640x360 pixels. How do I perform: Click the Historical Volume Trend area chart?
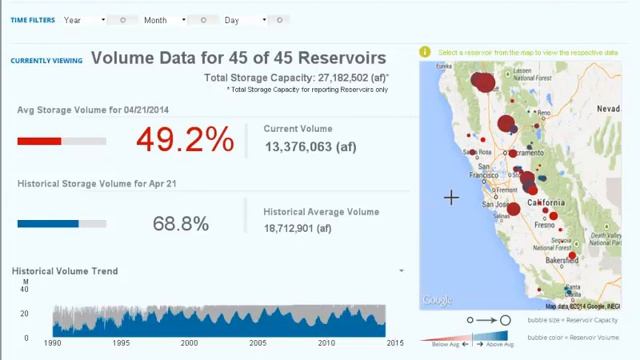pos(219,321)
